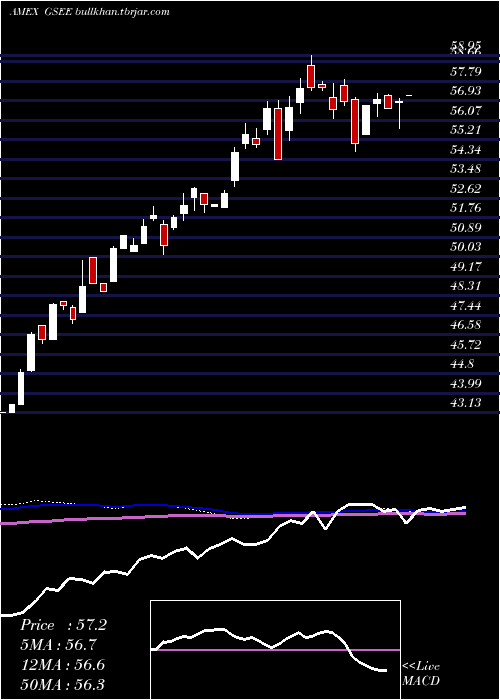Select the 52.62 price axis label
This screenshot has width=500, height=700.
click(x=466, y=189)
